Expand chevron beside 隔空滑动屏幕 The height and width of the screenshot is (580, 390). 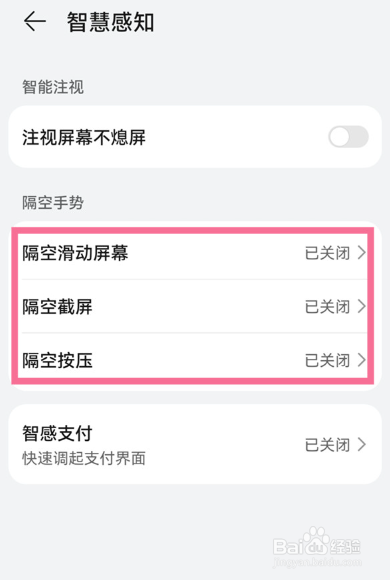(362, 253)
